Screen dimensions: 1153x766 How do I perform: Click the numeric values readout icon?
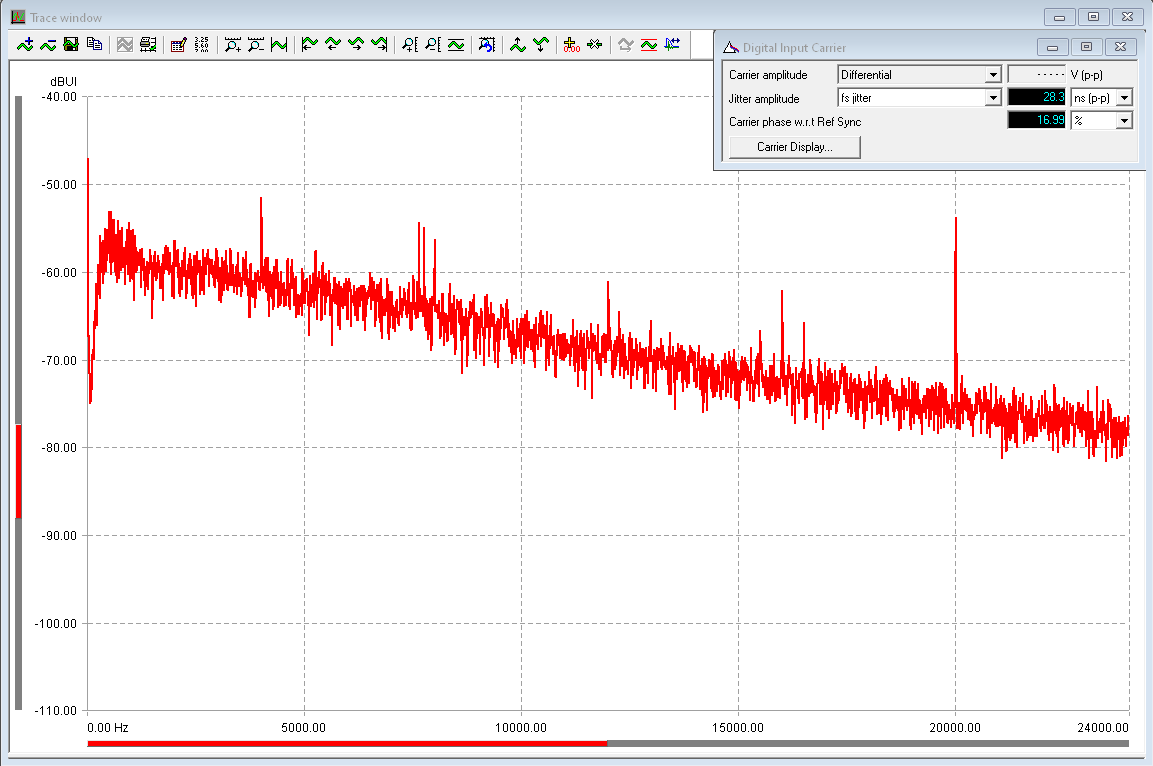click(202, 44)
